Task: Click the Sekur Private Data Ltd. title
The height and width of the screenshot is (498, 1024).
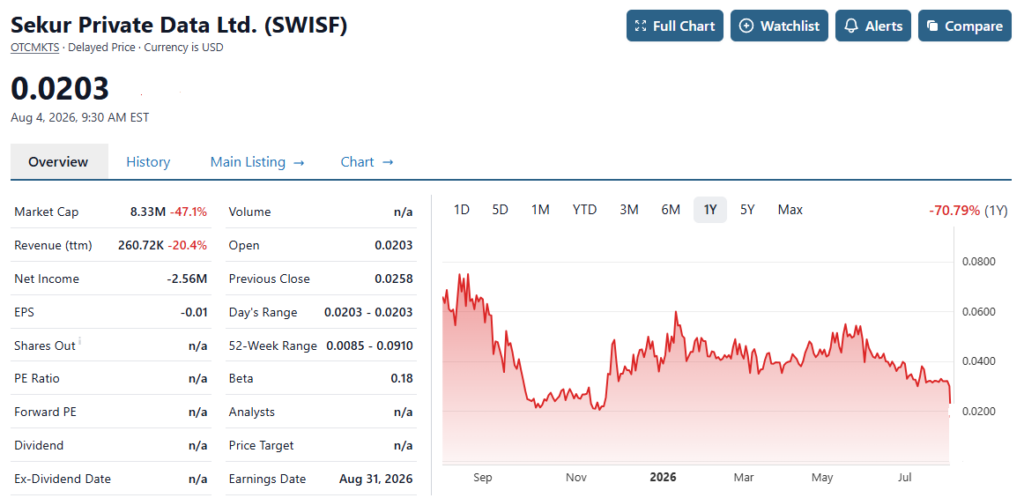Action: click(x=179, y=25)
